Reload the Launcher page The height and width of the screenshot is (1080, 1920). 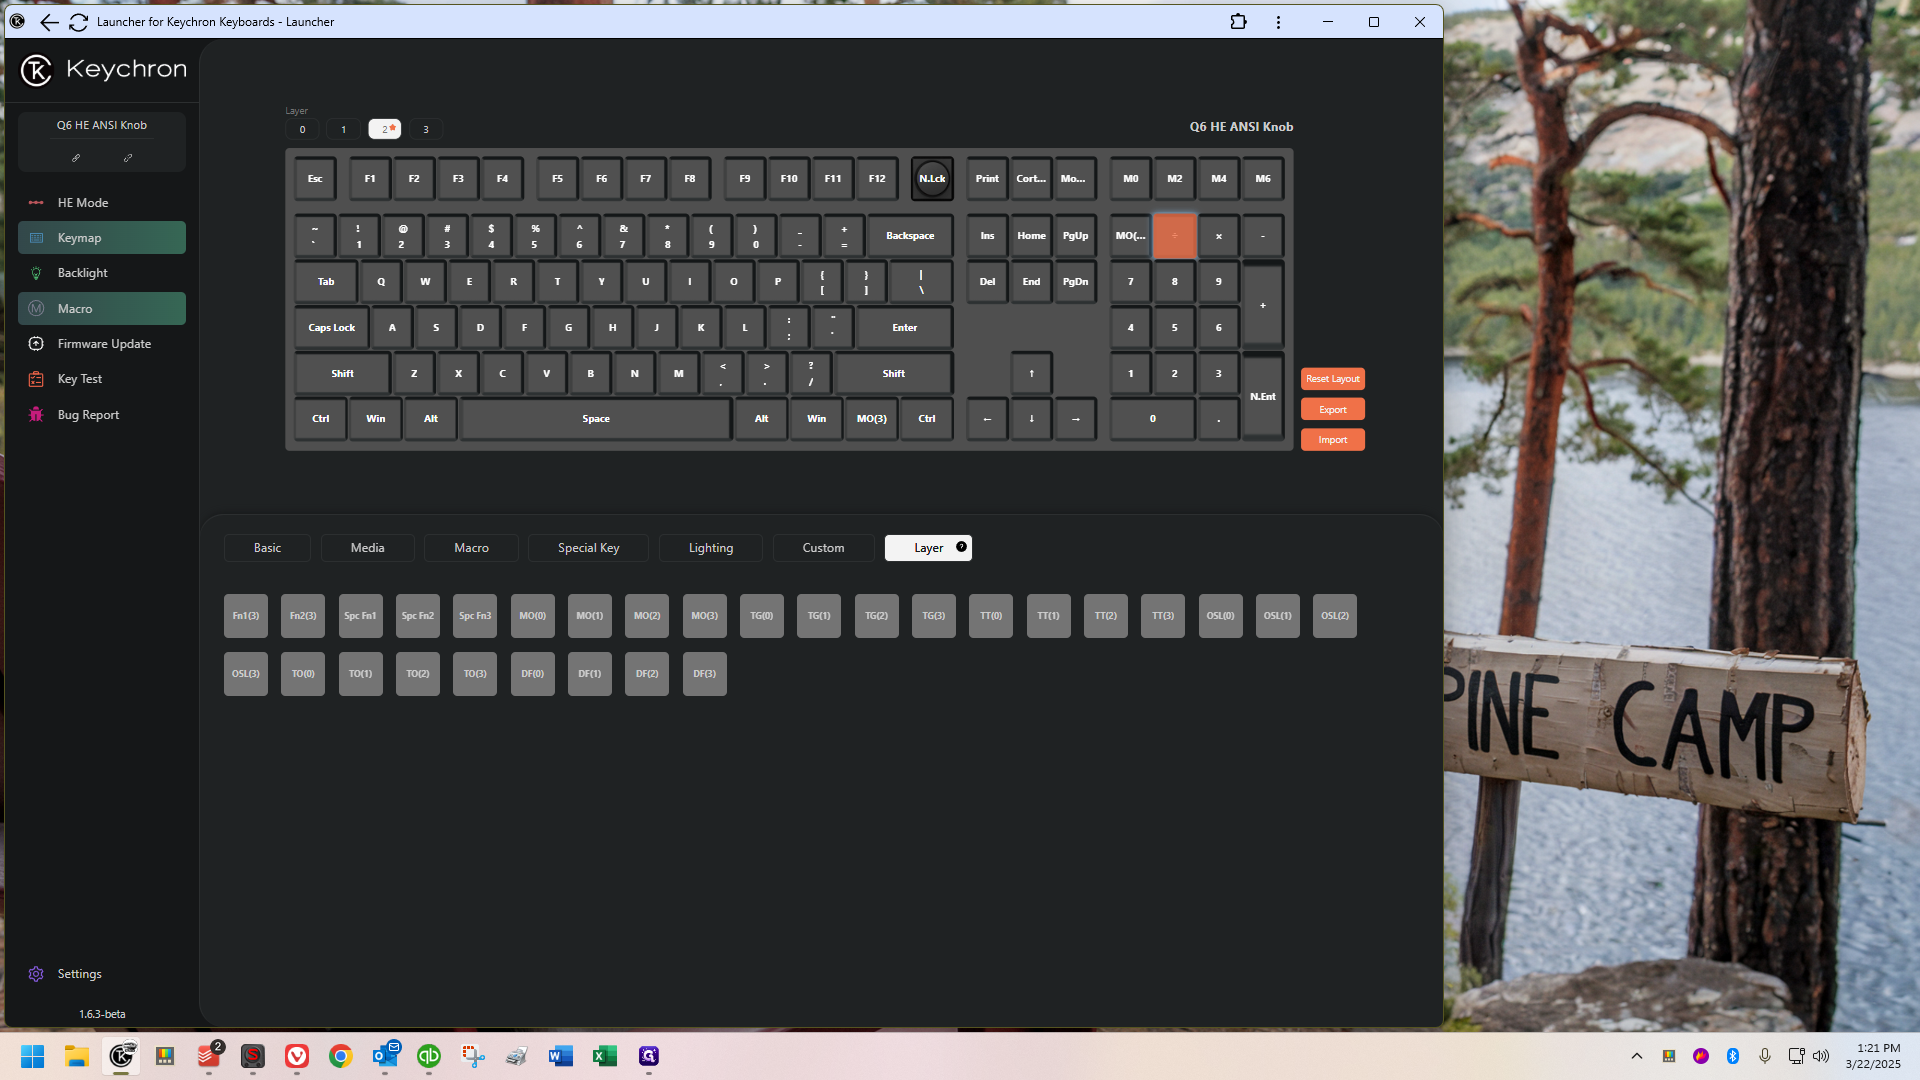pos(78,22)
